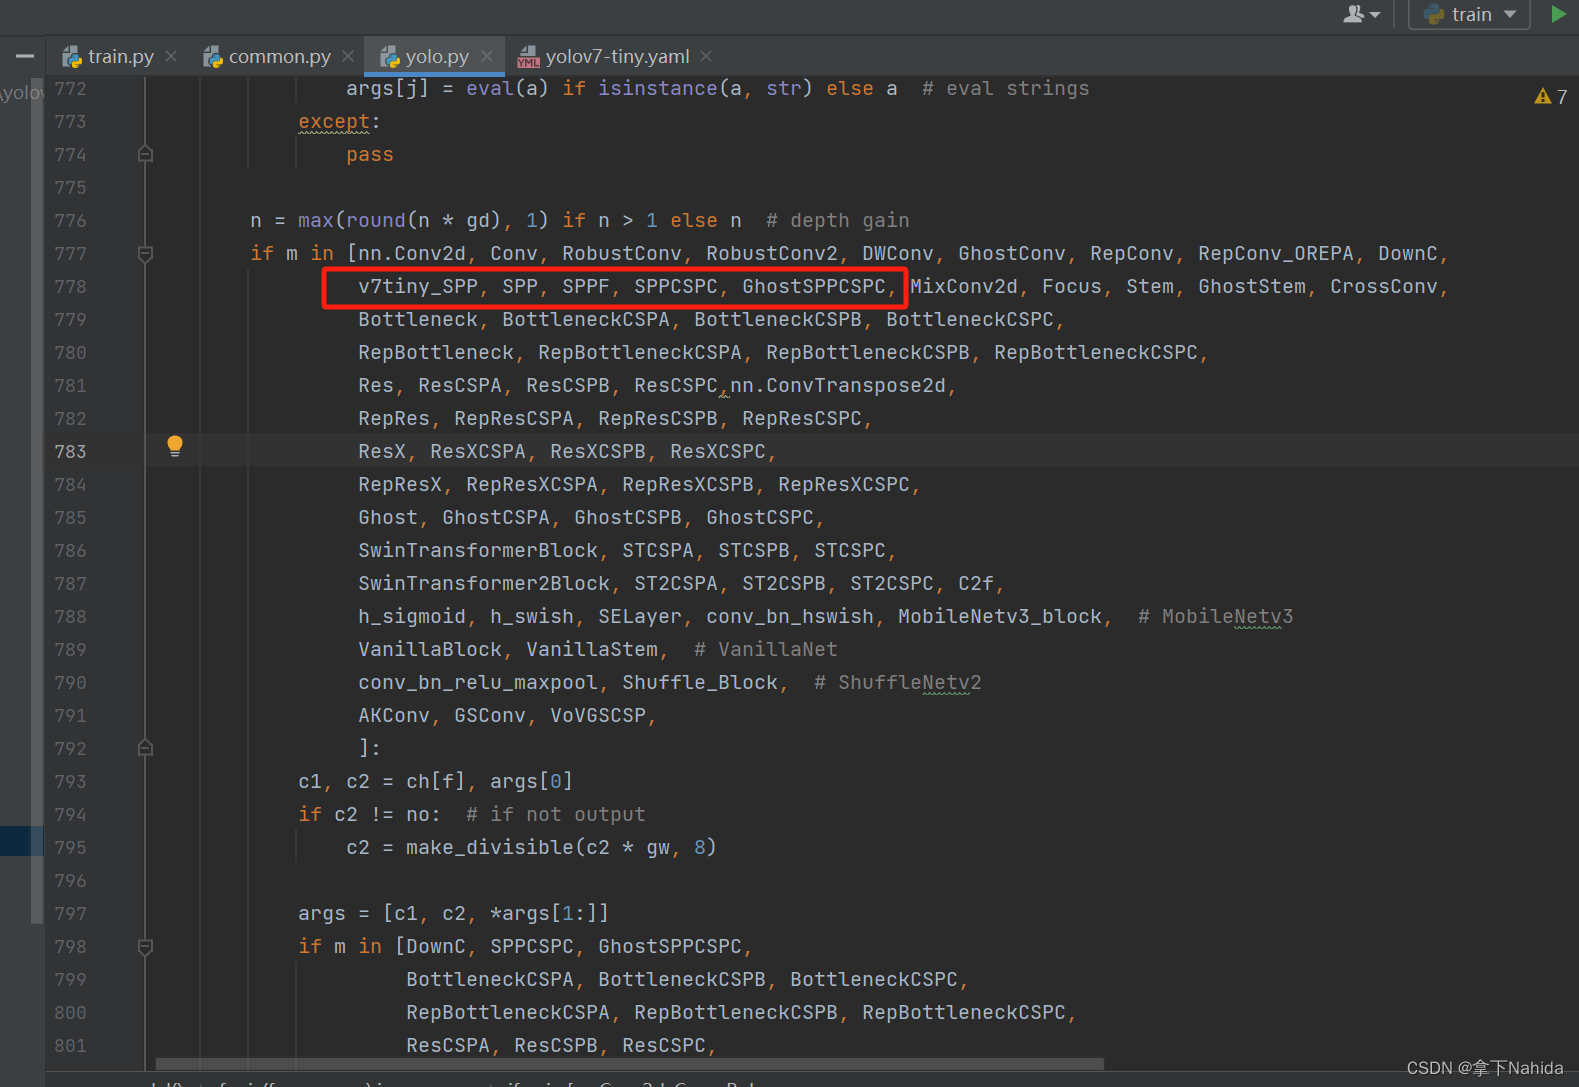Open the user account menu icon

coord(1361,14)
